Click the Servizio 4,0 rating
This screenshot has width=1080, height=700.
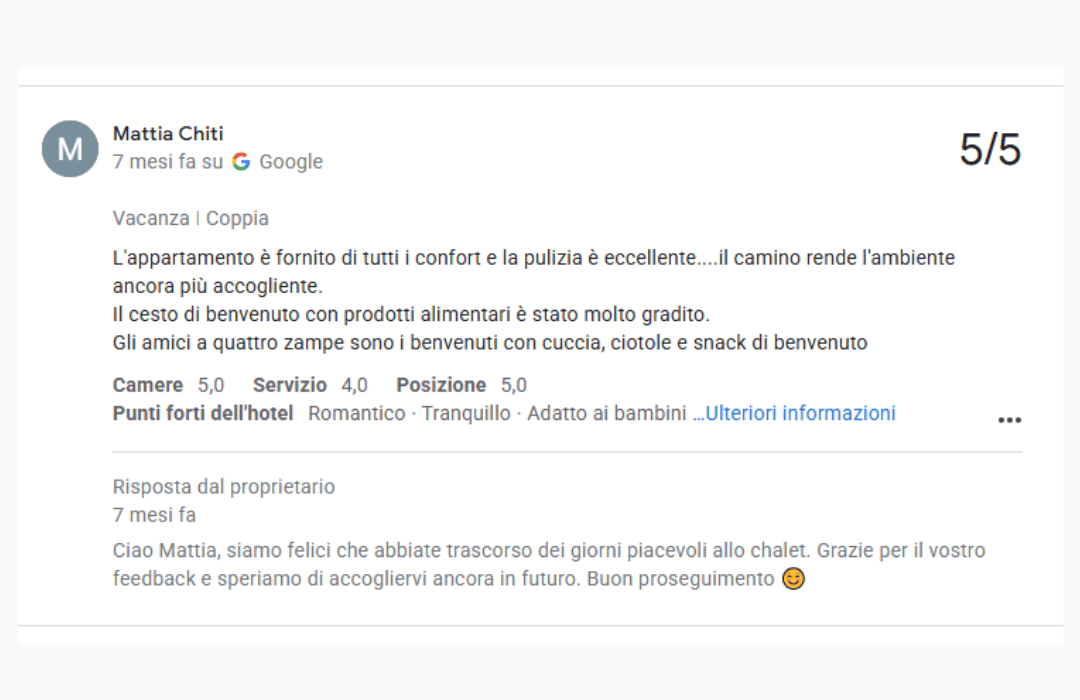coord(310,385)
